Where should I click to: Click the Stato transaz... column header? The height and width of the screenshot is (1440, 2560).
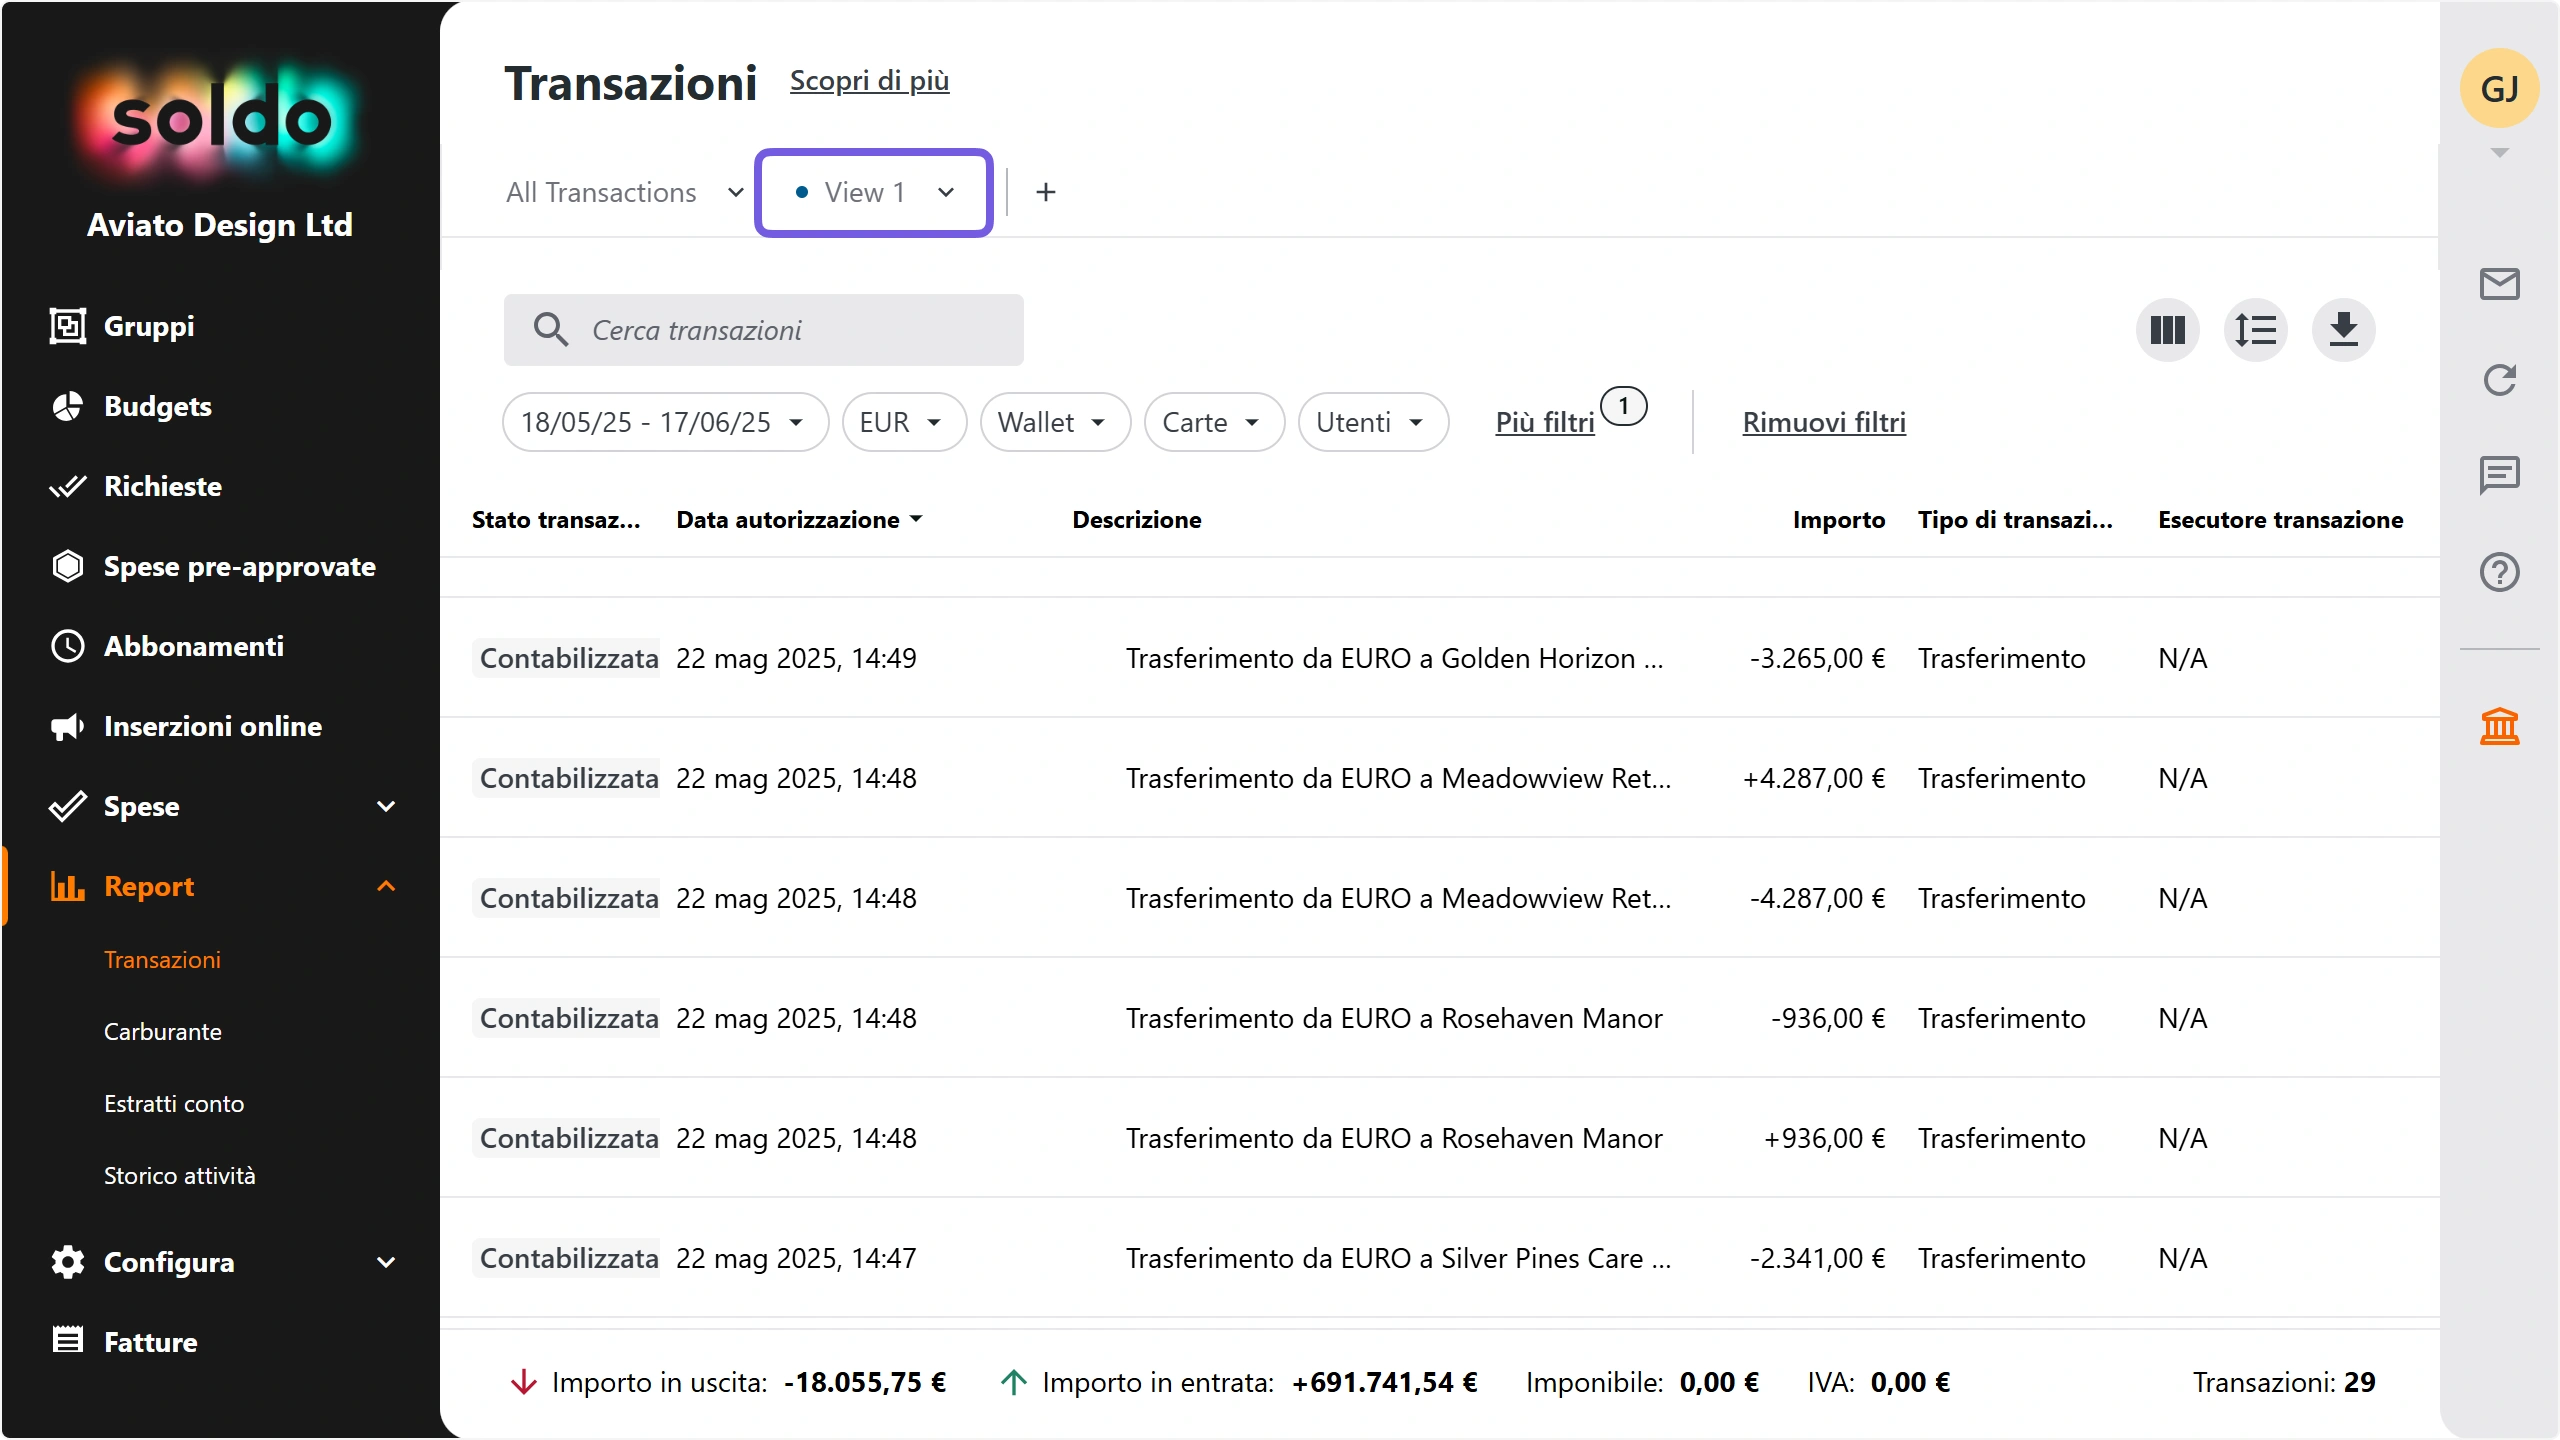[556, 520]
